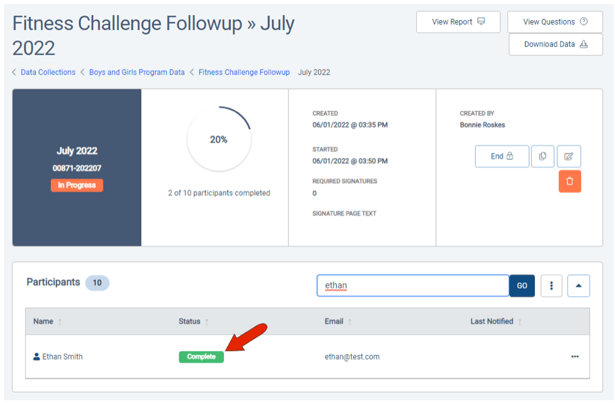Click the edit pencil icon
The width and height of the screenshot is (615, 403).
coord(569,156)
